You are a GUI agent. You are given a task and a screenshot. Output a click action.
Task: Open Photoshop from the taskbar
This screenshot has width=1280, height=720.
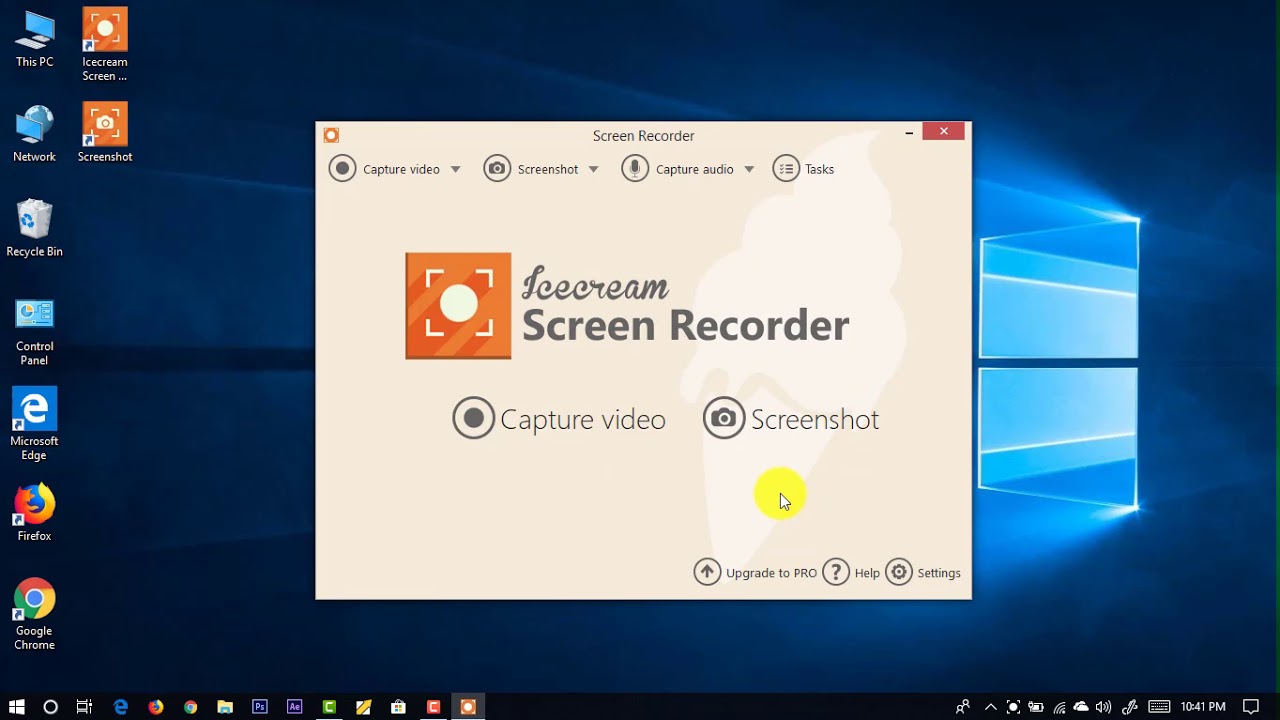[x=260, y=706]
